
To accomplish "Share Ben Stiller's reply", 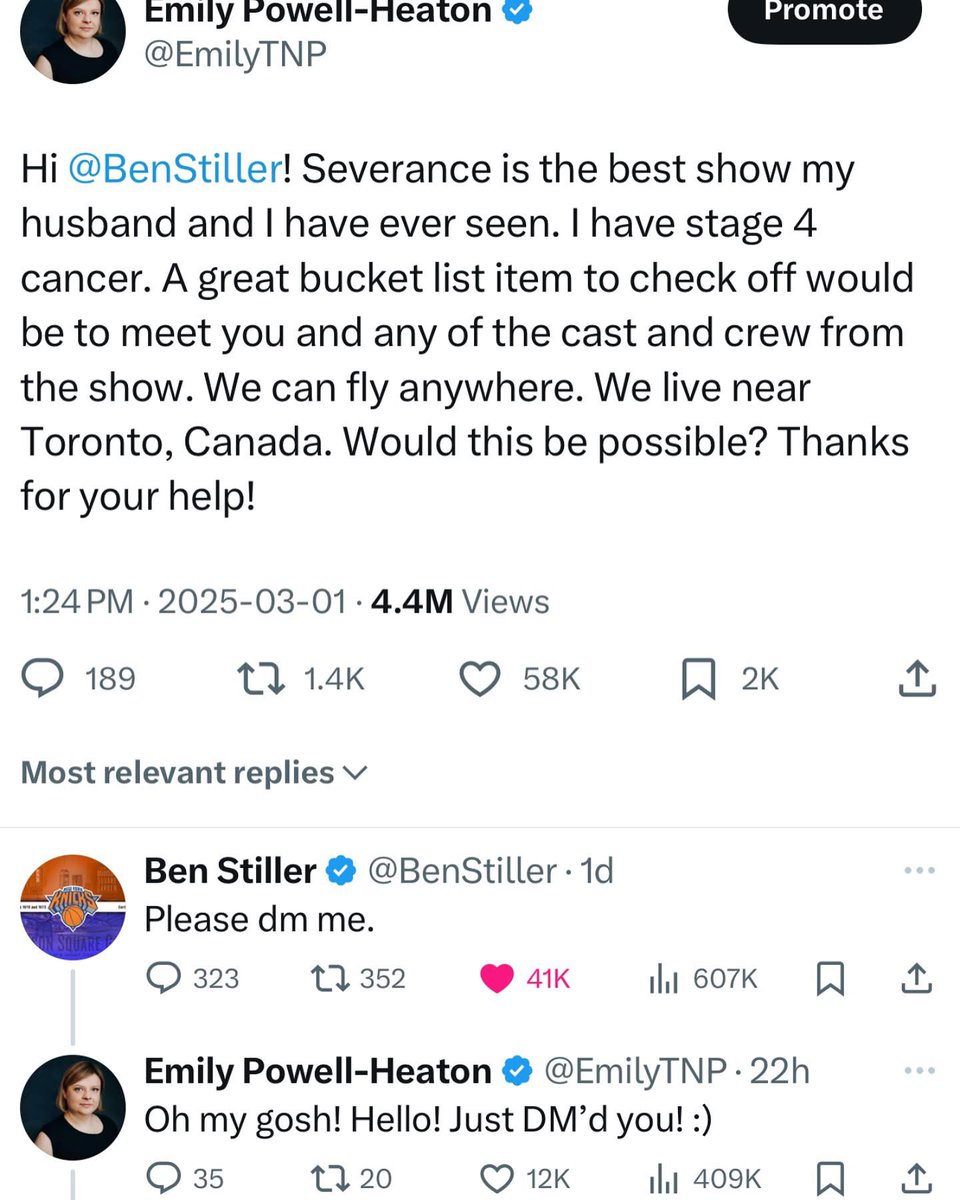I will (918, 978).
